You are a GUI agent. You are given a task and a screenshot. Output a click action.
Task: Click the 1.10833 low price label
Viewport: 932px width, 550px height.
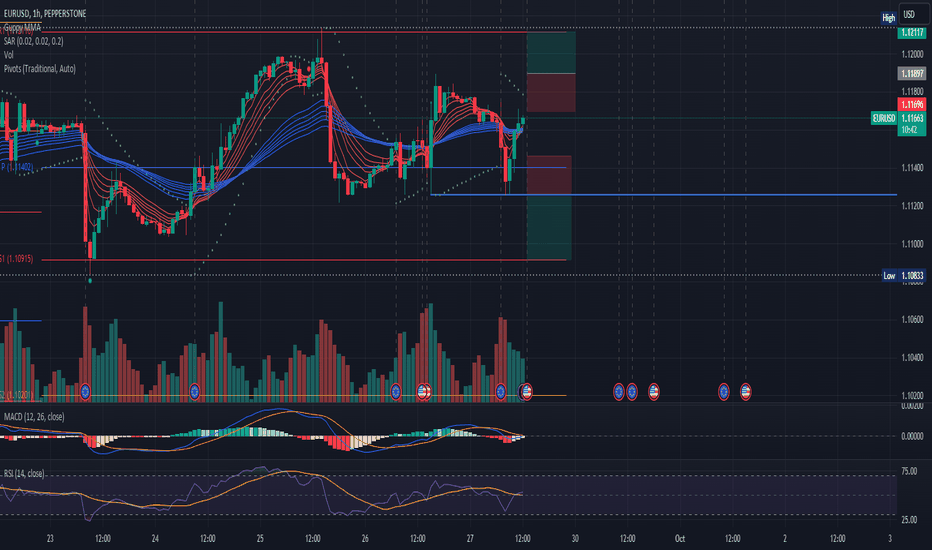pos(912,275)
